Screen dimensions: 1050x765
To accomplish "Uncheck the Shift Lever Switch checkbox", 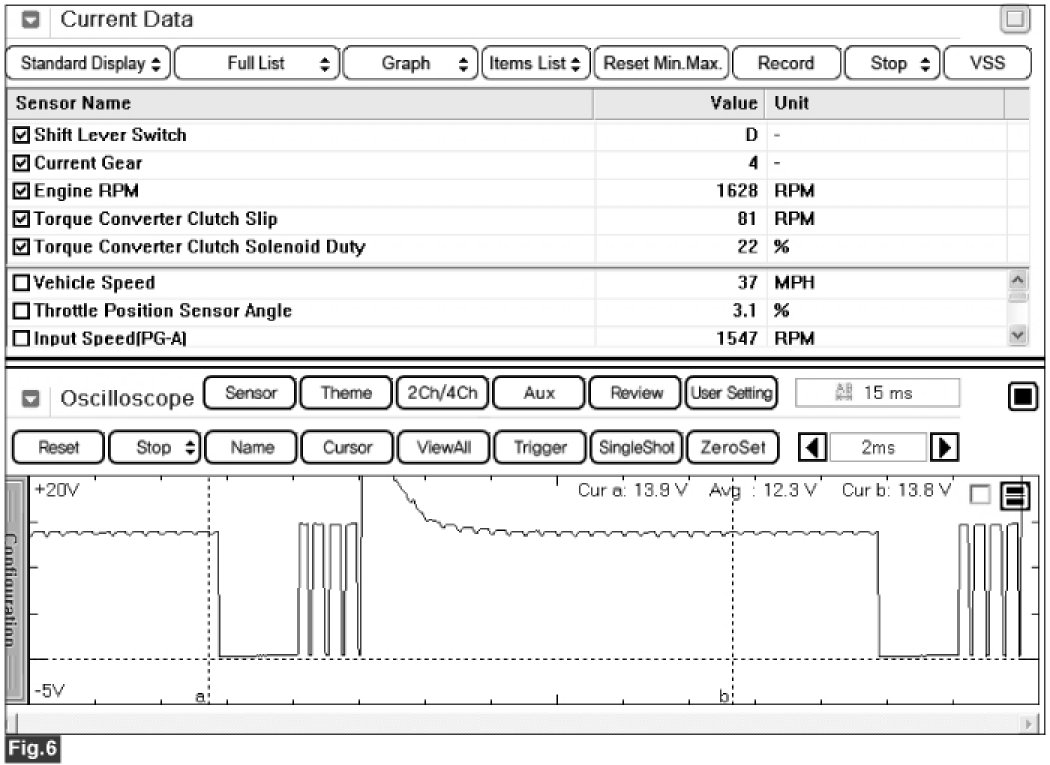I will pyautogui.click(x=22, y=135).
